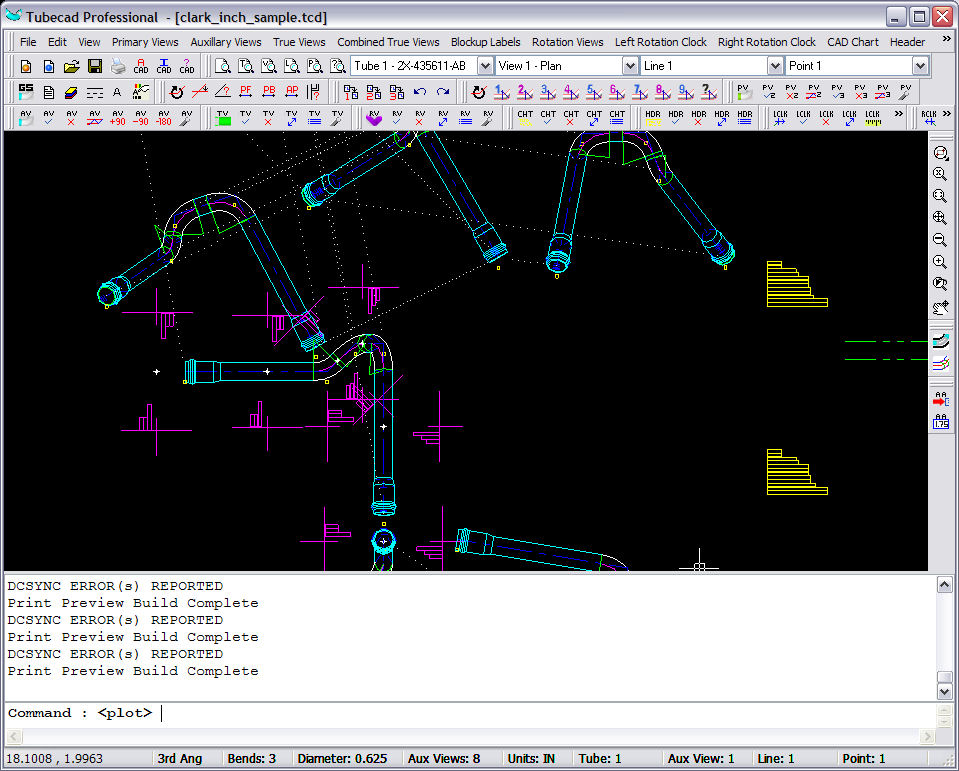The image size is (959, 771).
Task: Open the Primary Views menu
Action: click(145, 42)
